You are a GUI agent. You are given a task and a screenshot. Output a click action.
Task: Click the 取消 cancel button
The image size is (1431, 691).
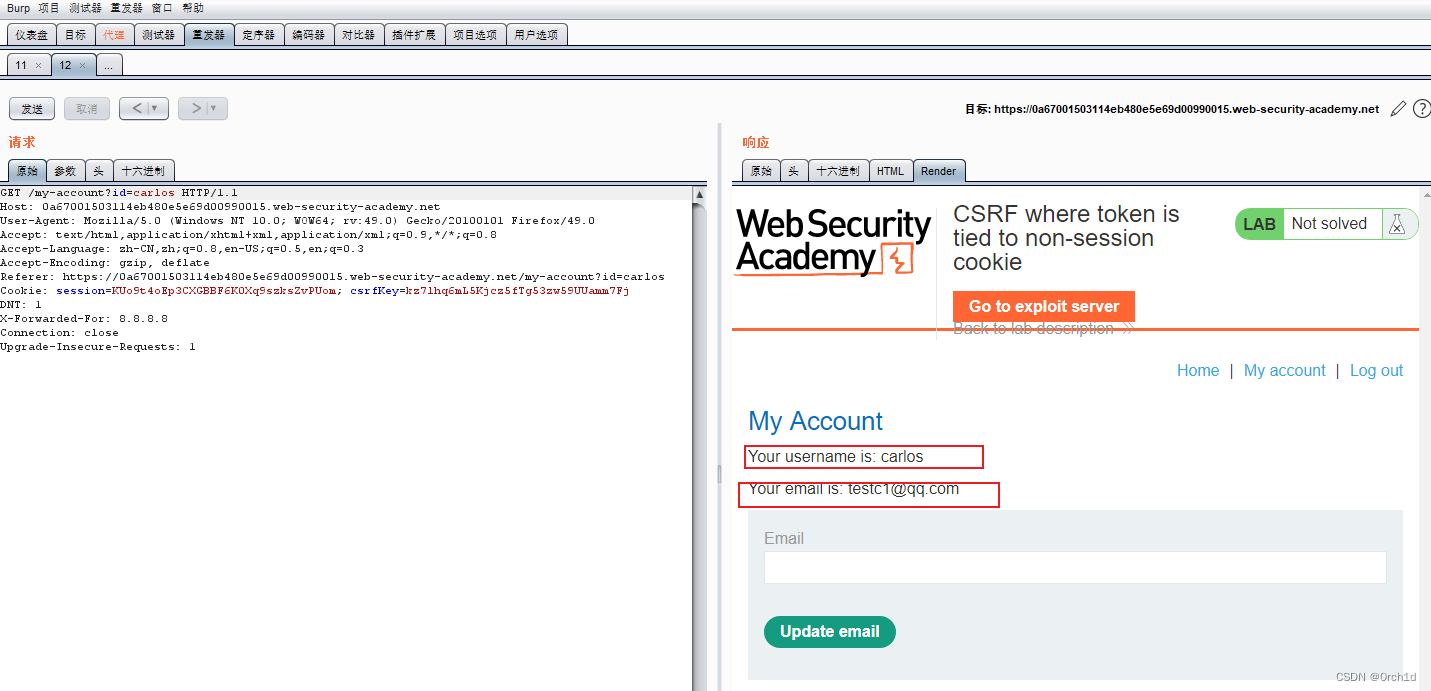87,109
